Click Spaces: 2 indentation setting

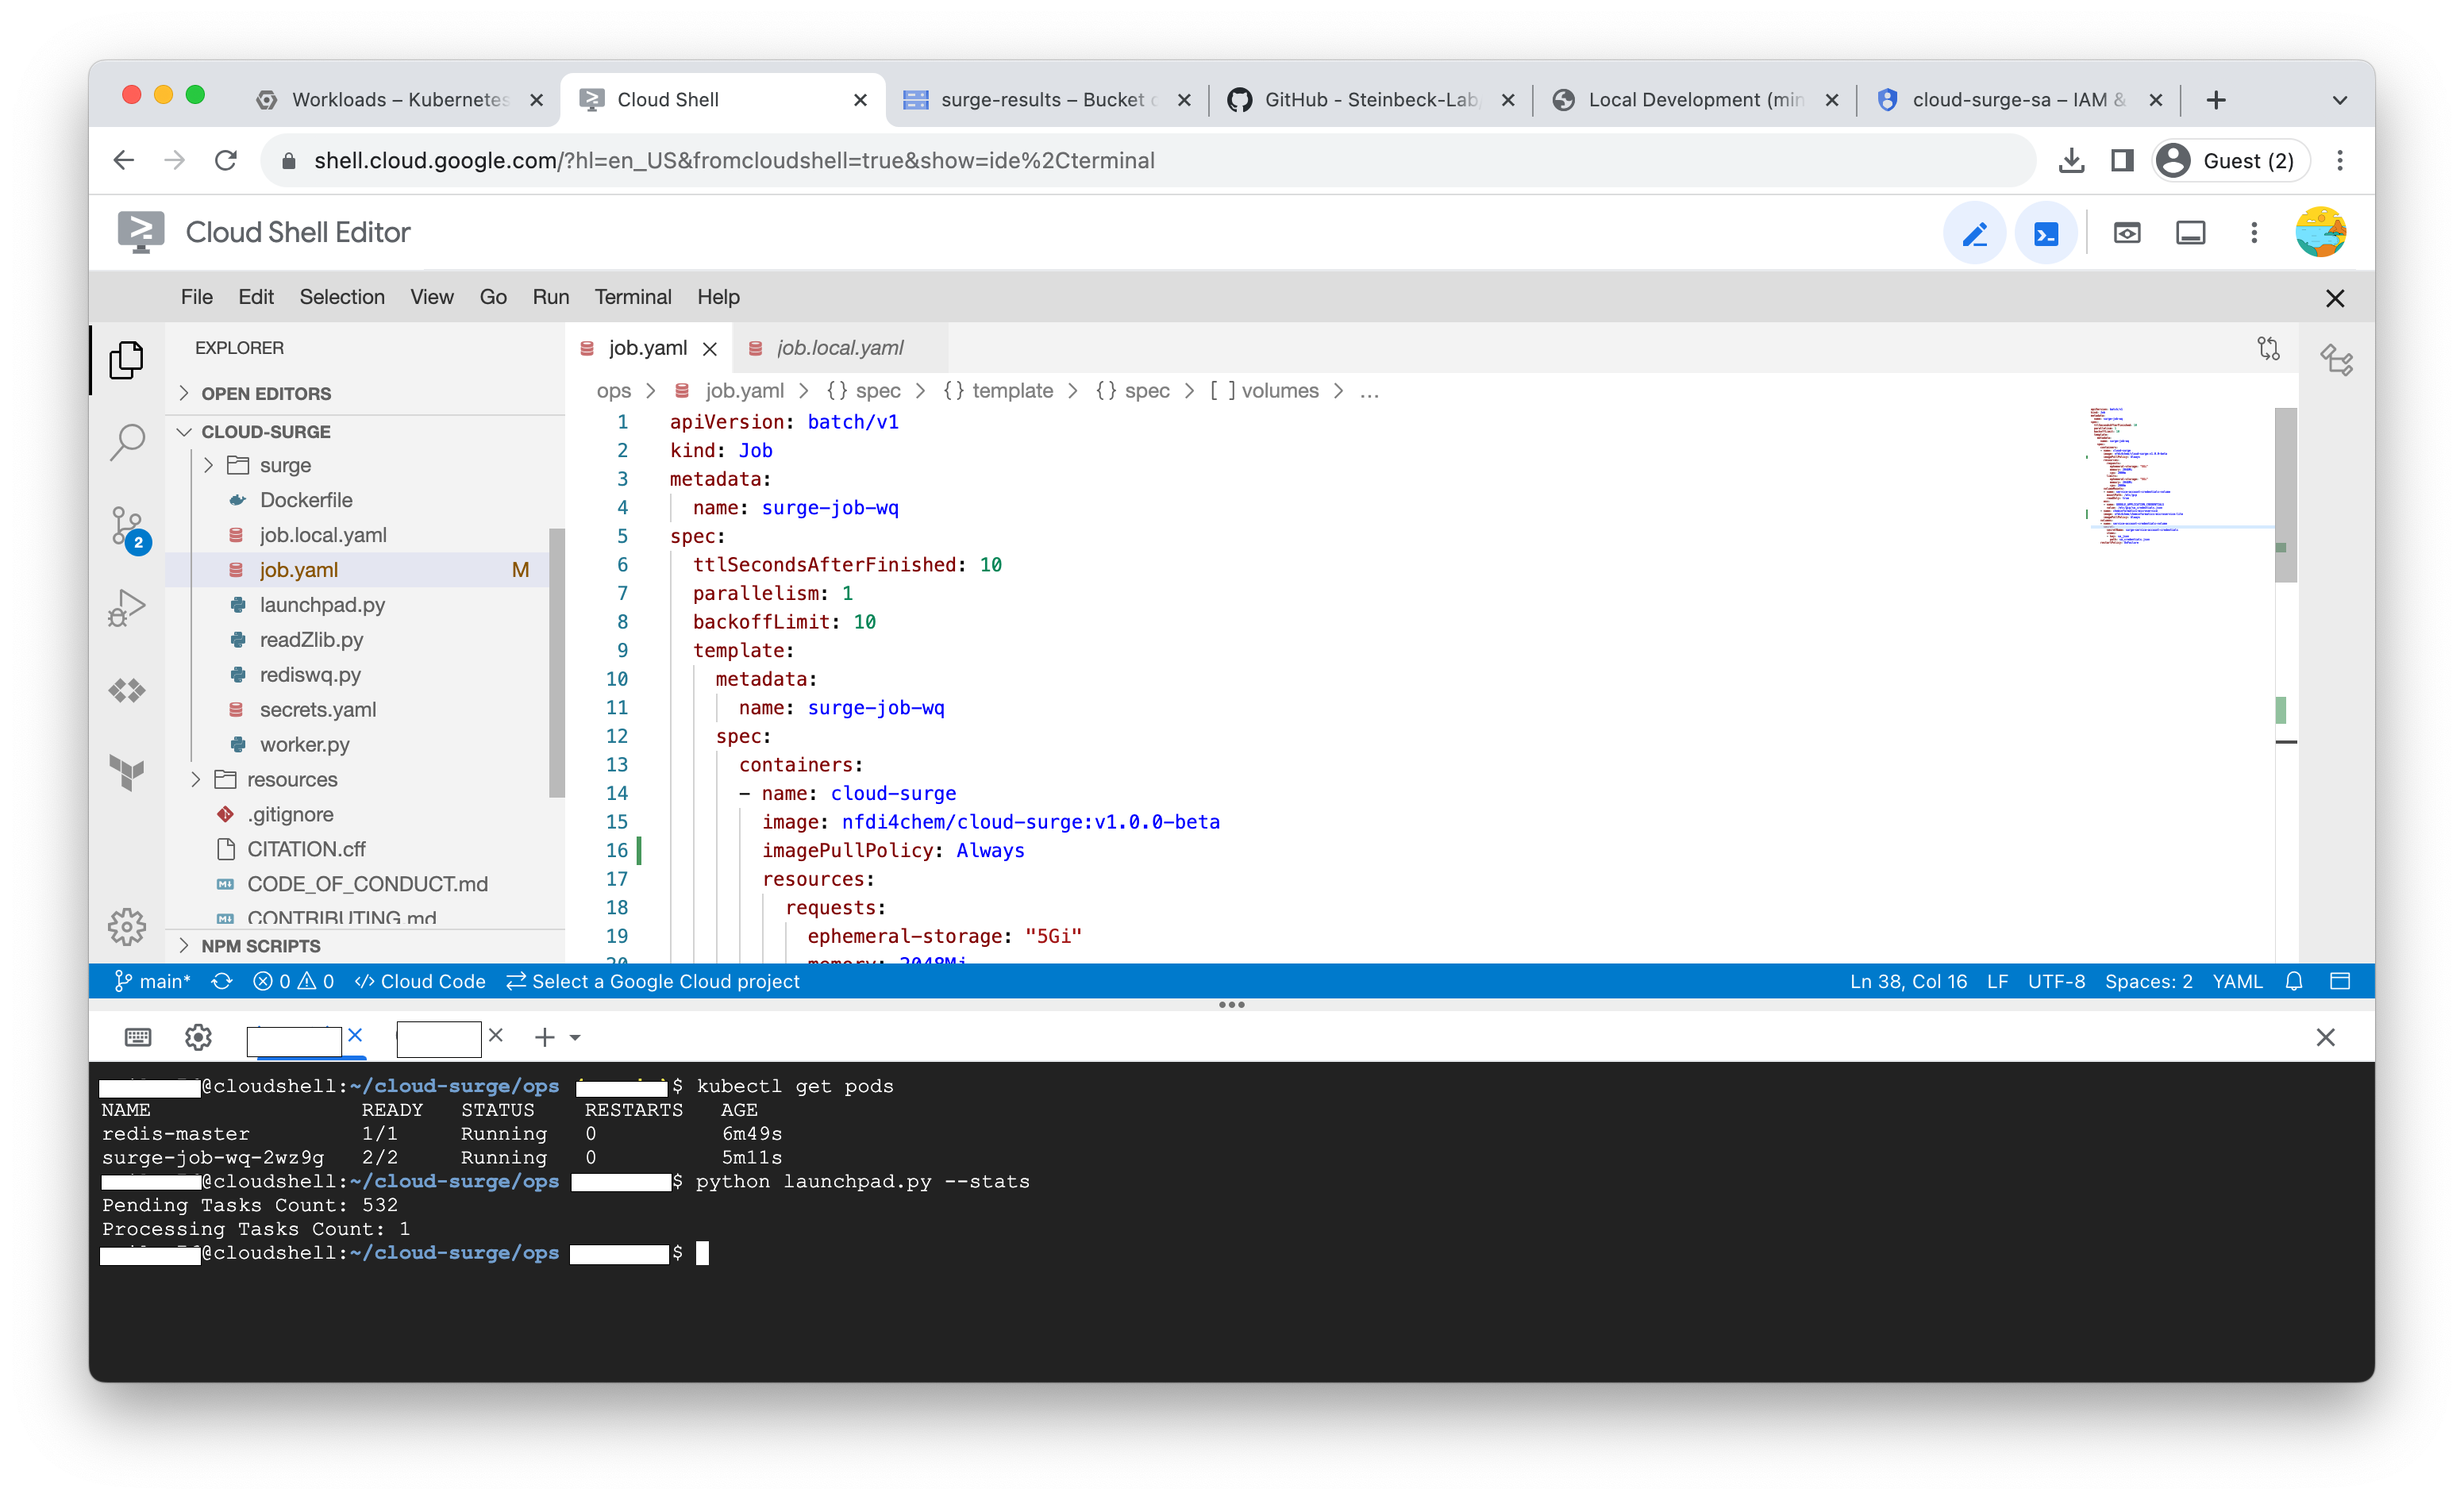coord(2148,981)
